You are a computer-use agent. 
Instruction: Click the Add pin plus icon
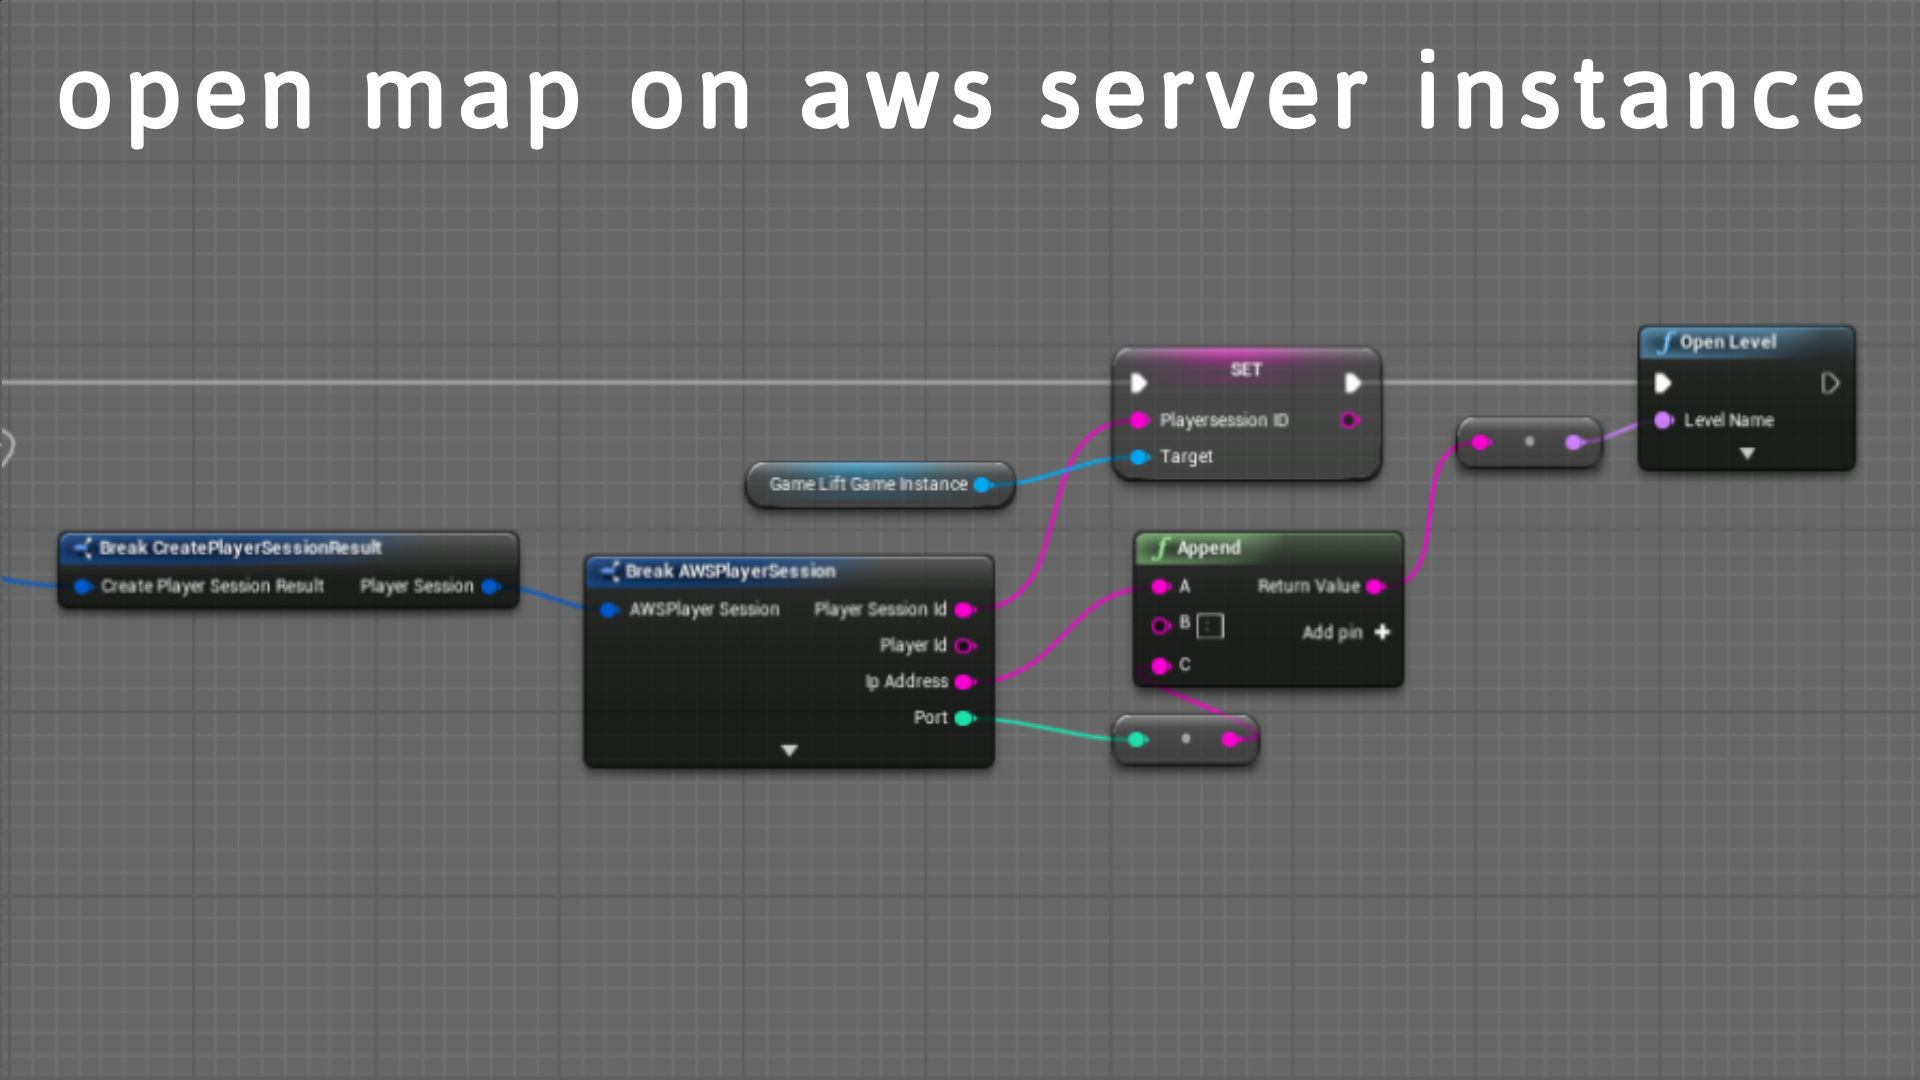1382,632
